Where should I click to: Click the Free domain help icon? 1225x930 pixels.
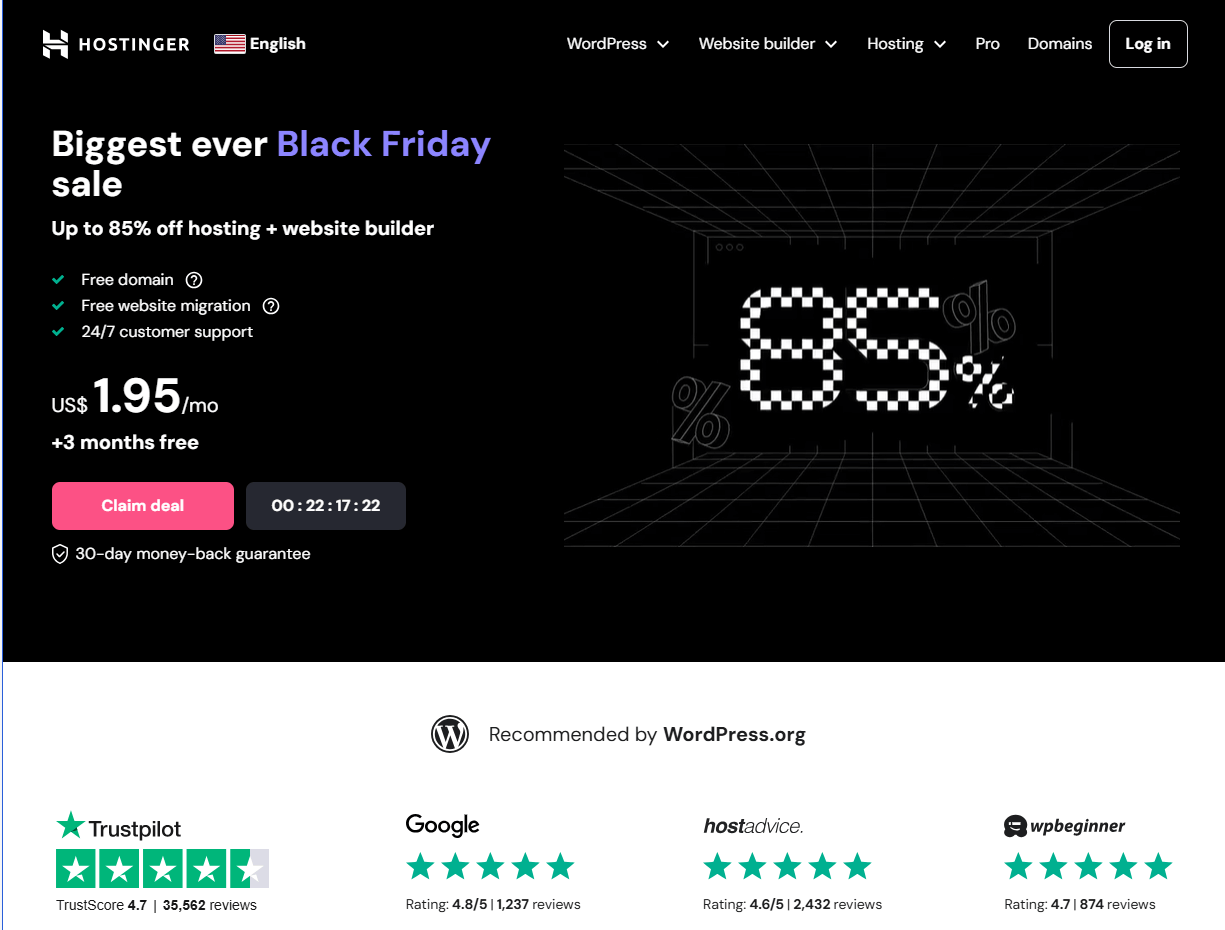pyautogui.click(x=194, y=280)
